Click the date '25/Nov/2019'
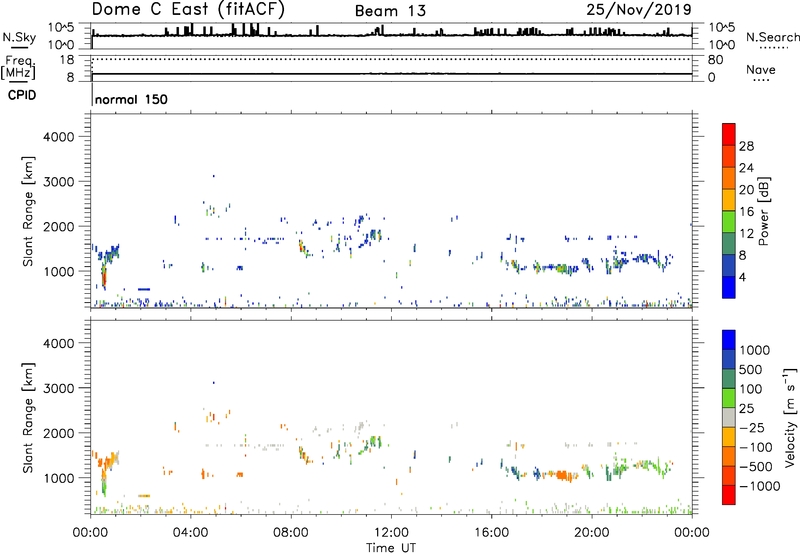The height and width of the screenshot is (554, 800). pyautogui.click(x=639, y=9)
